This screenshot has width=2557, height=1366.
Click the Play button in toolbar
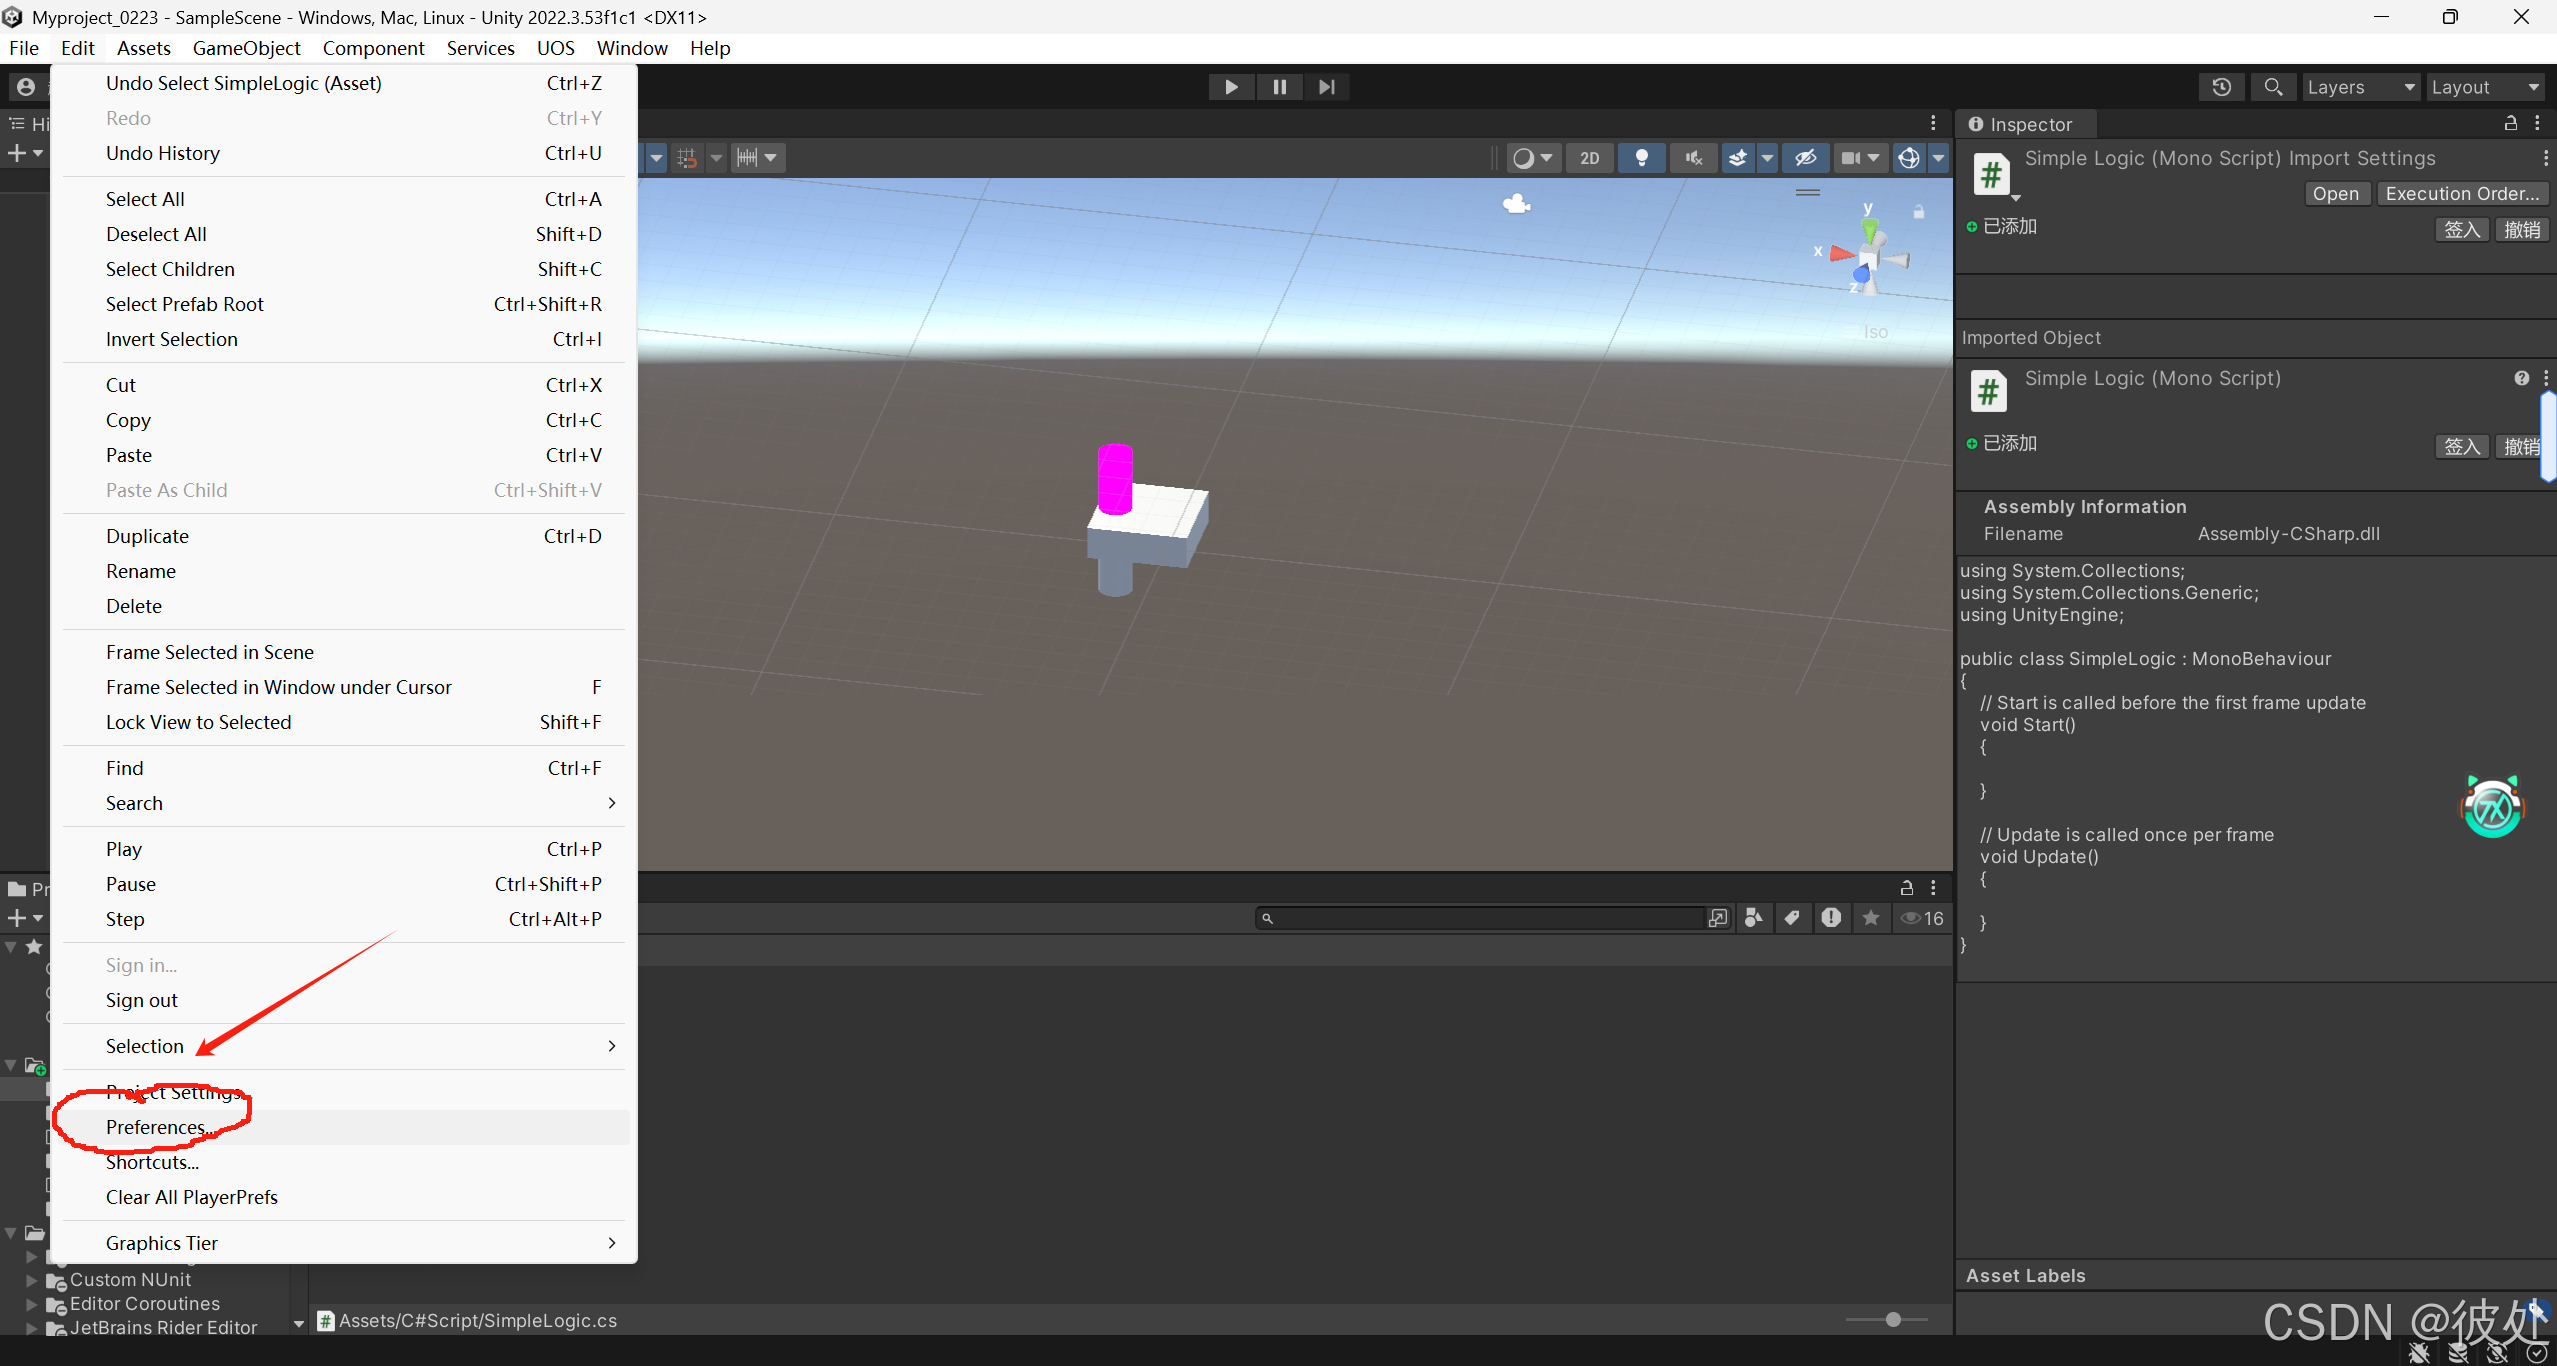pos(1231,87)
